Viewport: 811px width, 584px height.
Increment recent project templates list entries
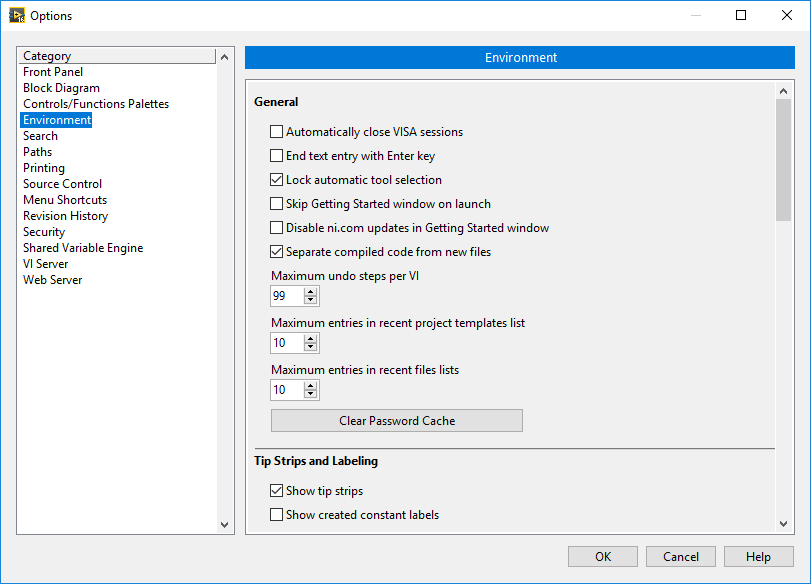(310, 339)
